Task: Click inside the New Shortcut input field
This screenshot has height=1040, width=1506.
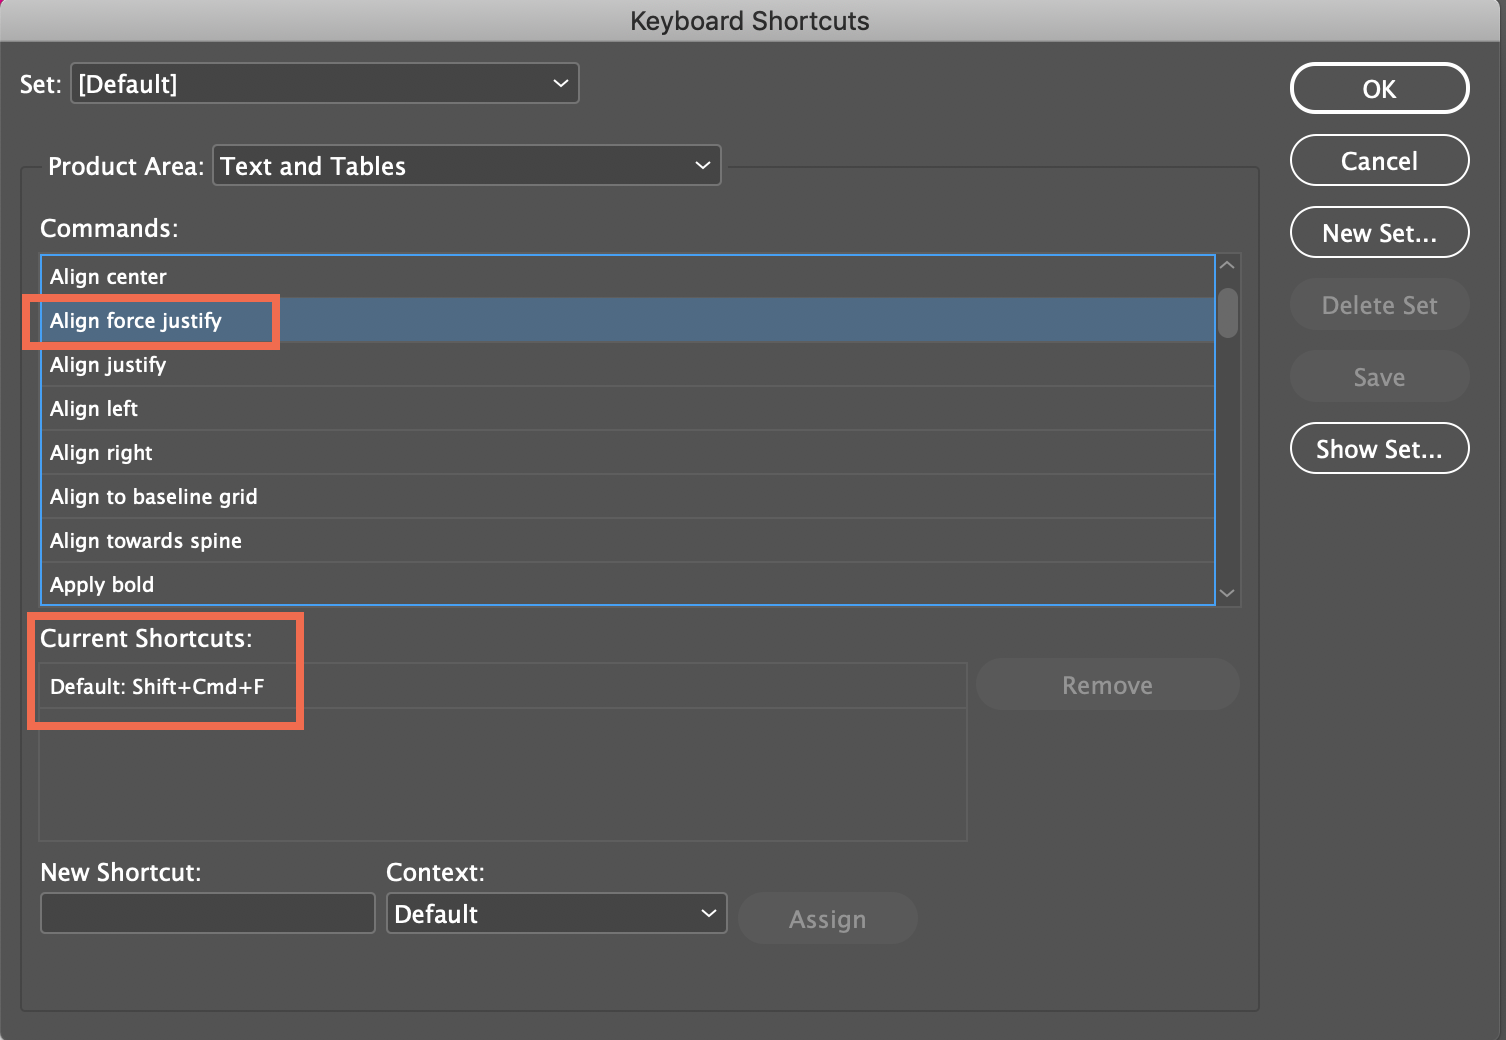Action: [207, 912]
